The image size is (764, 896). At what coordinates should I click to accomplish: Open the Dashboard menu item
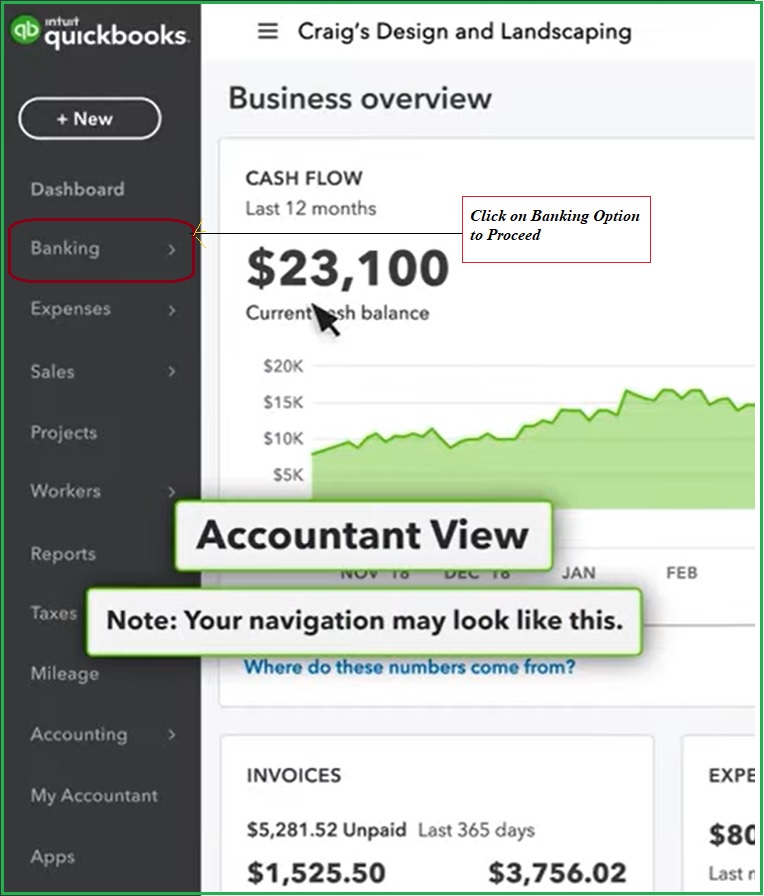click(78, 189)
